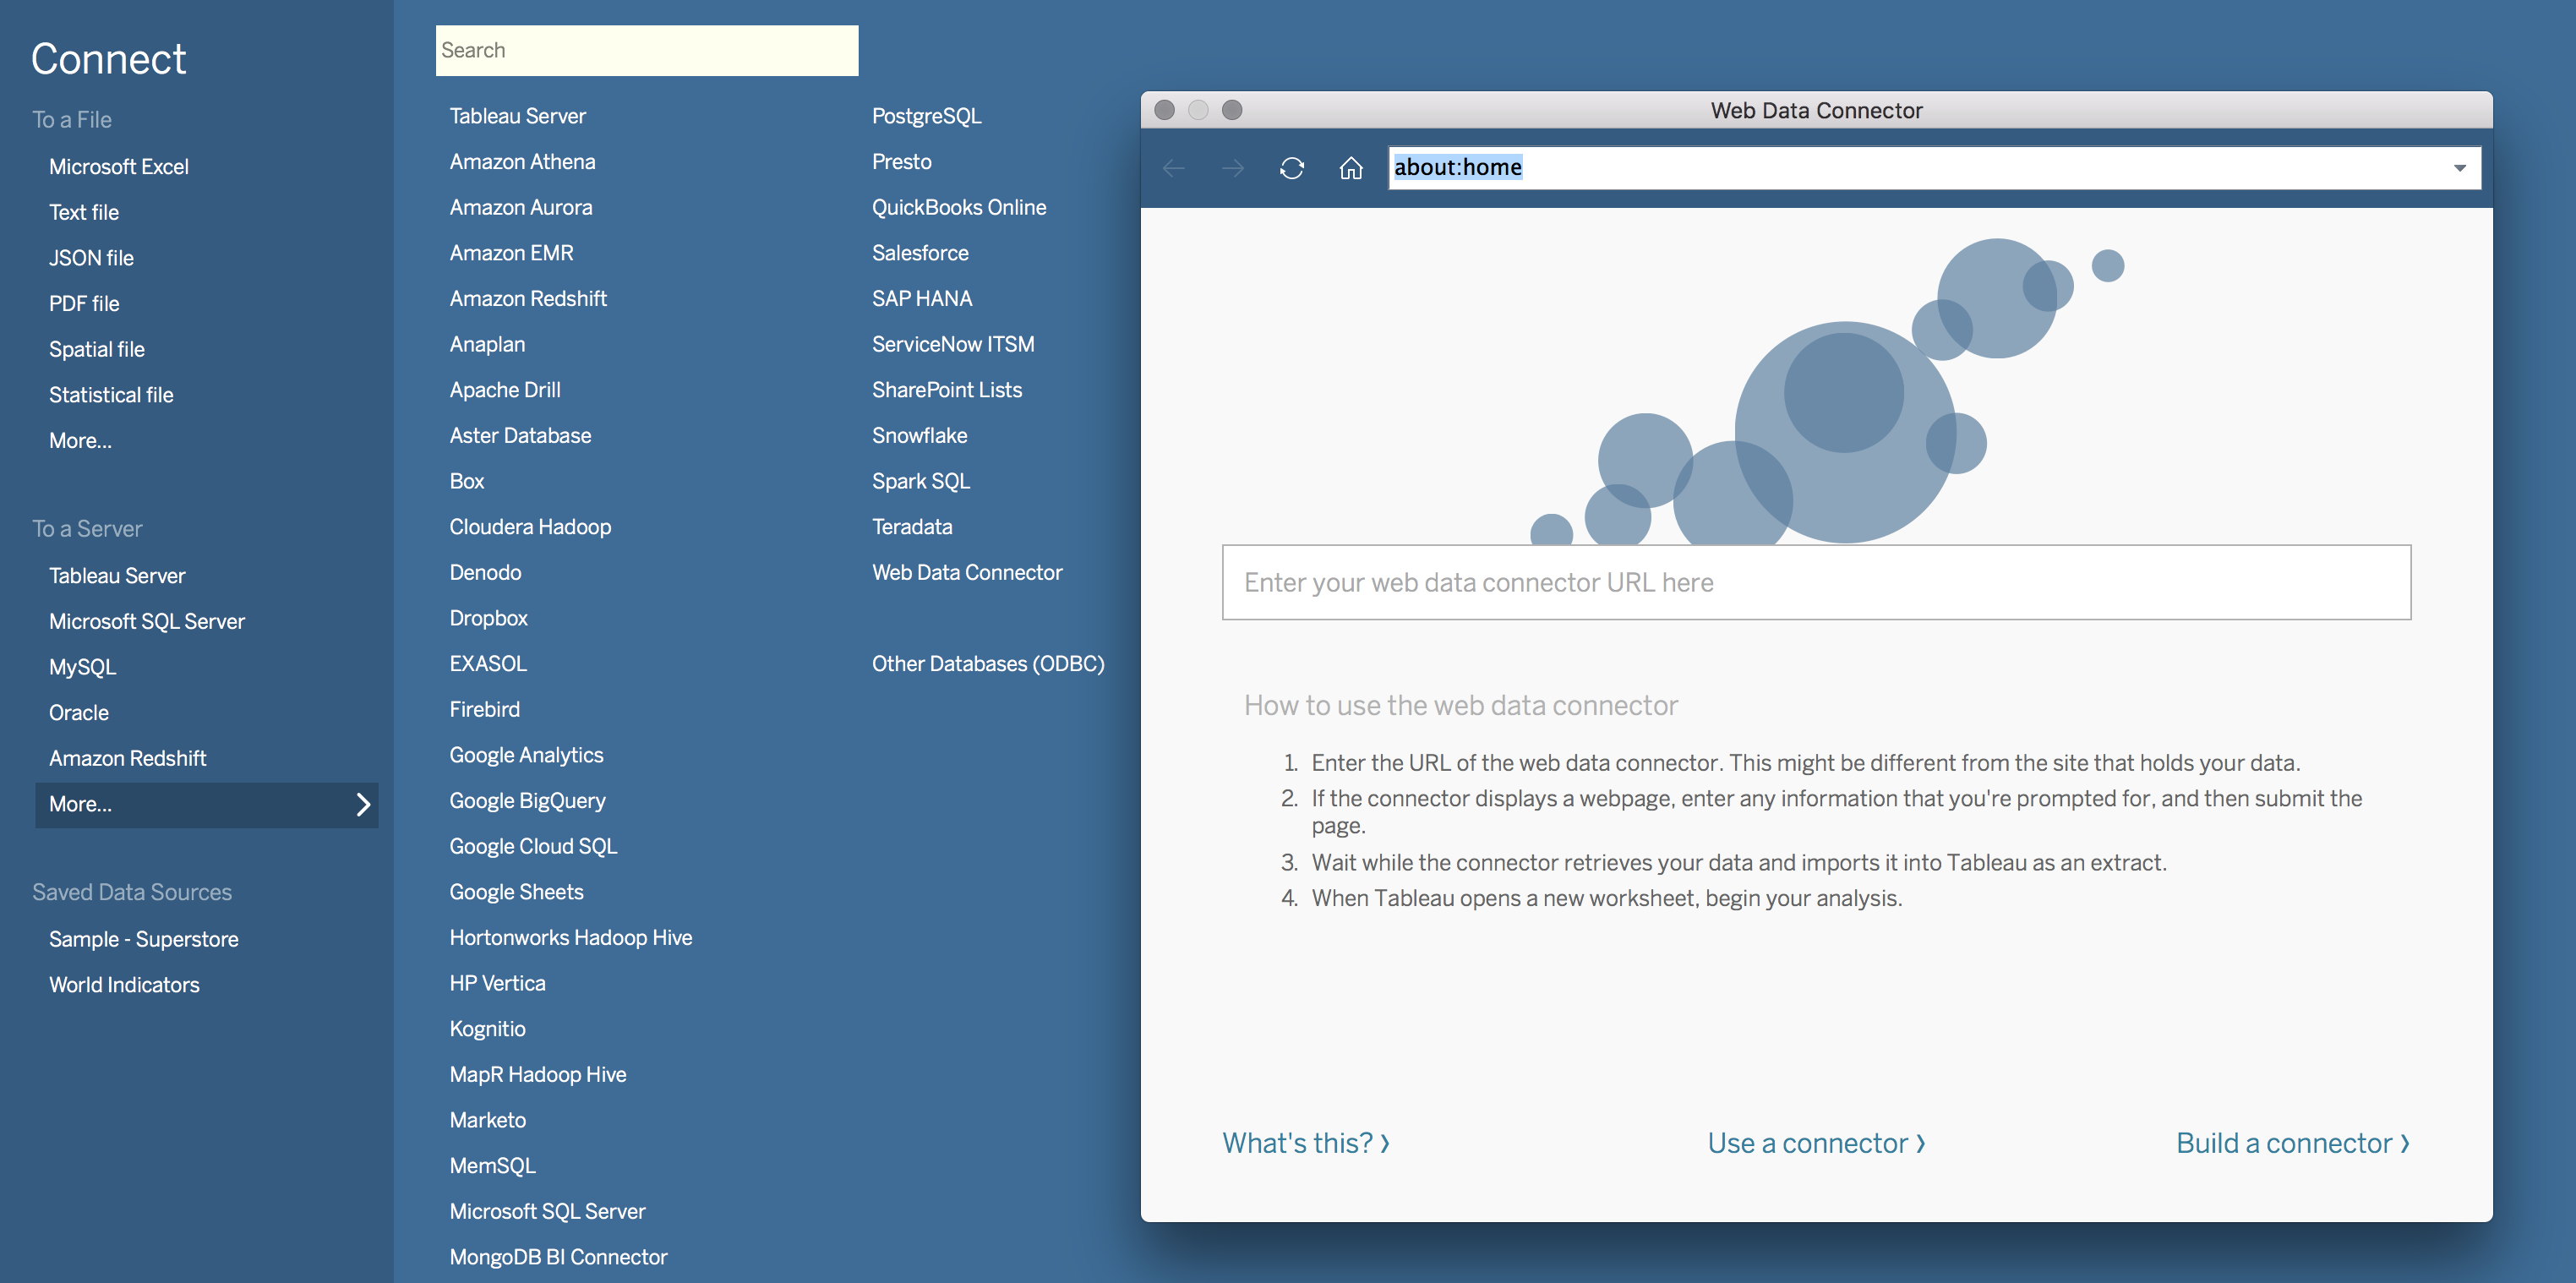Expand the To a Server More... item
This screenshot has width=2576, height=1283.
click(x=206, y=804)
